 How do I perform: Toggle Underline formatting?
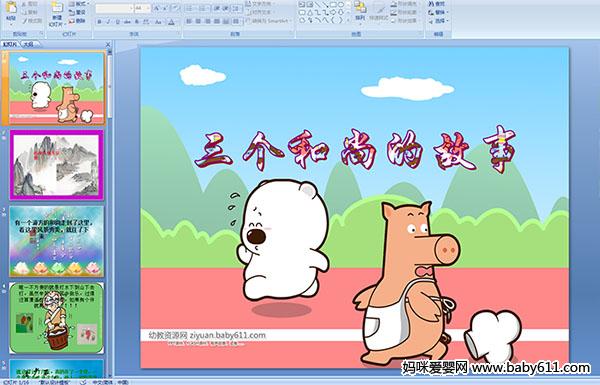117,22
